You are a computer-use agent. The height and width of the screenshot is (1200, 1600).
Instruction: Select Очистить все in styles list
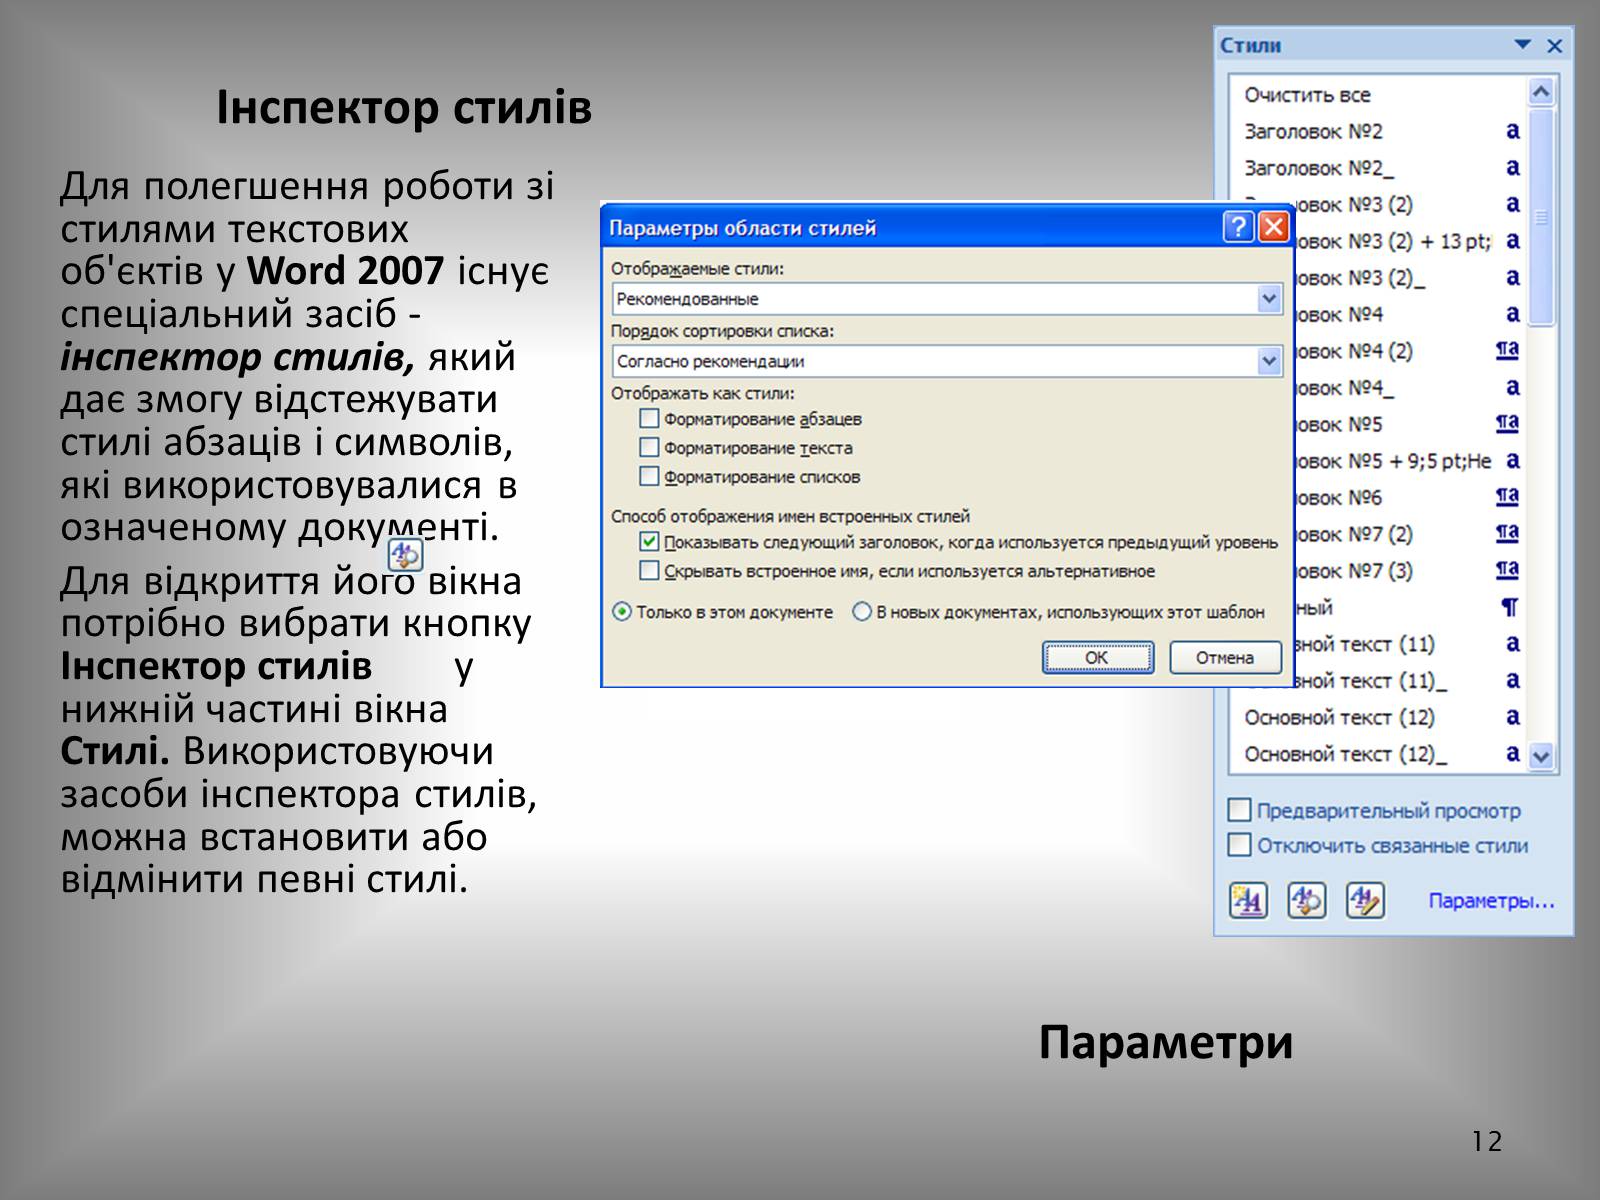1307,95
